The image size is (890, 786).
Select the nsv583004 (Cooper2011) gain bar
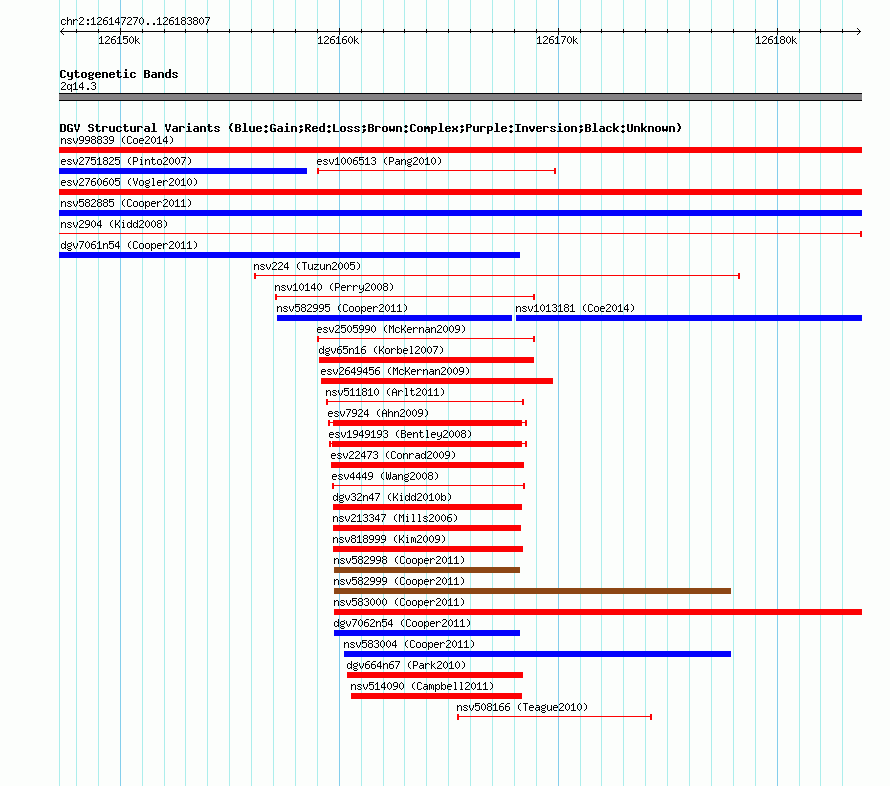pos(538,654)
